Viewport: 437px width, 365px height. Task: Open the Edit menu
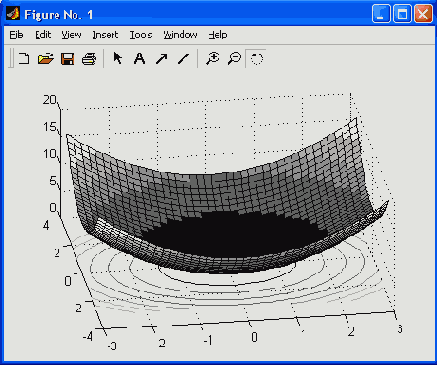point(43,35)
